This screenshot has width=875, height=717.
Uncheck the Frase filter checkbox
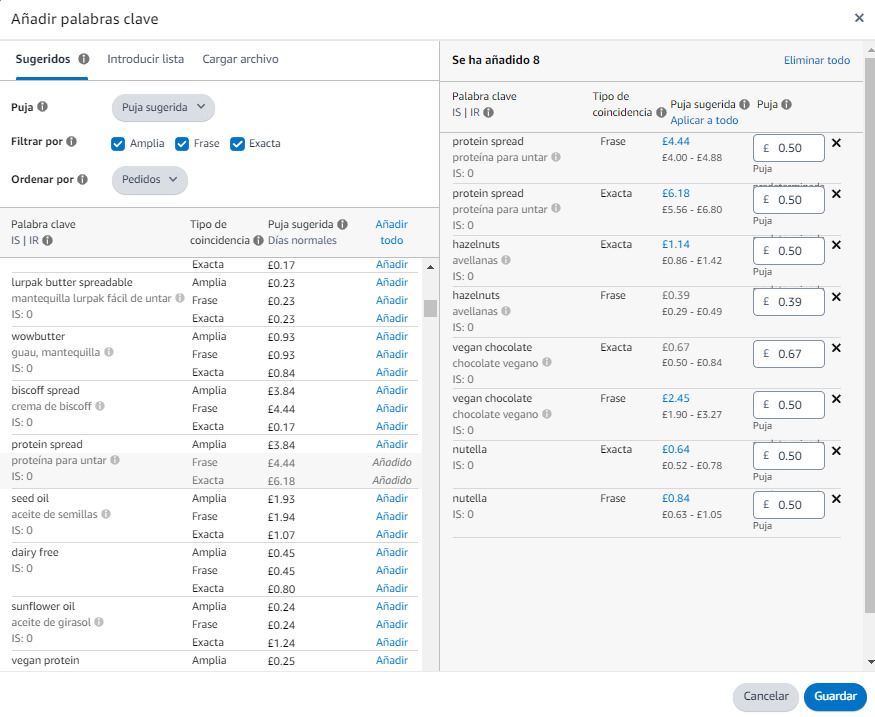click(x=182, y=144)
